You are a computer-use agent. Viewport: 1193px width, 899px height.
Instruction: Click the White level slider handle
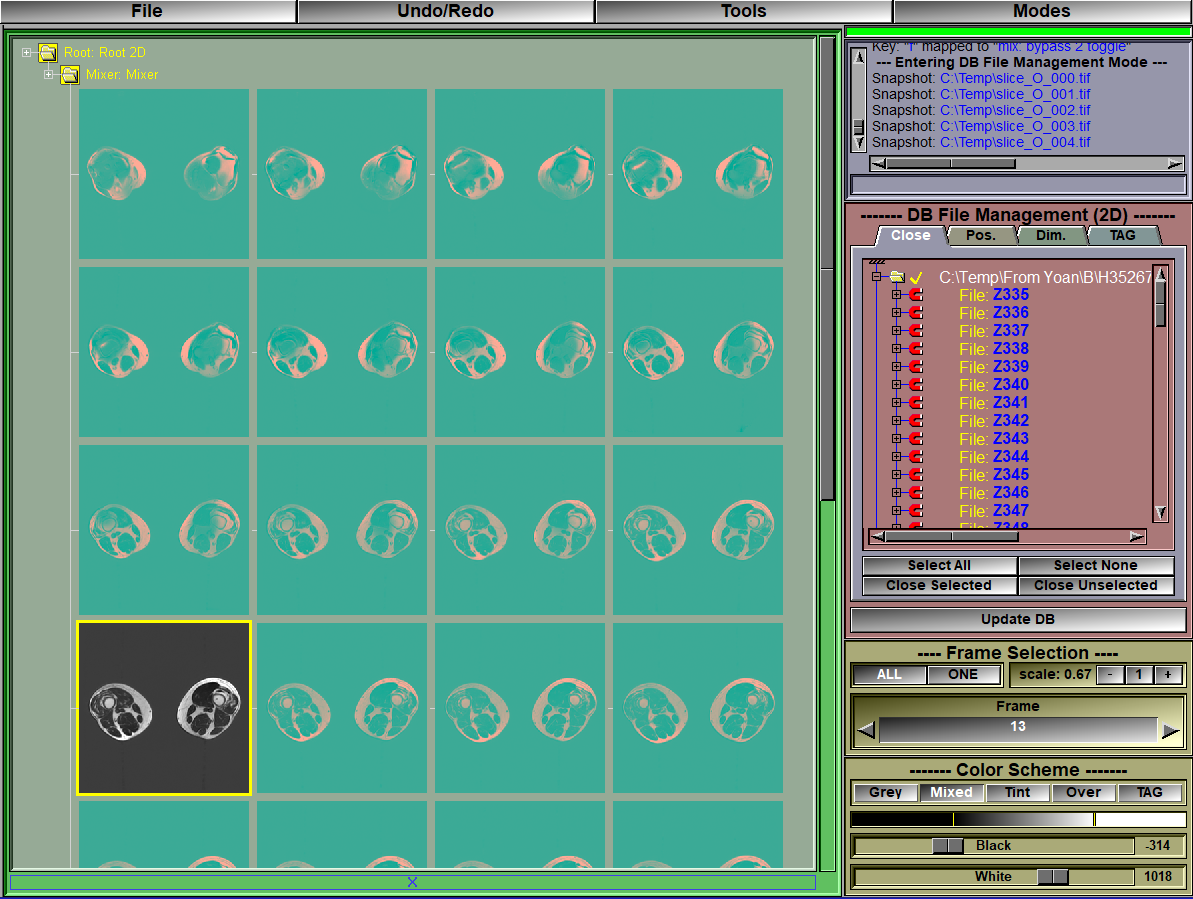[1053, 877]
